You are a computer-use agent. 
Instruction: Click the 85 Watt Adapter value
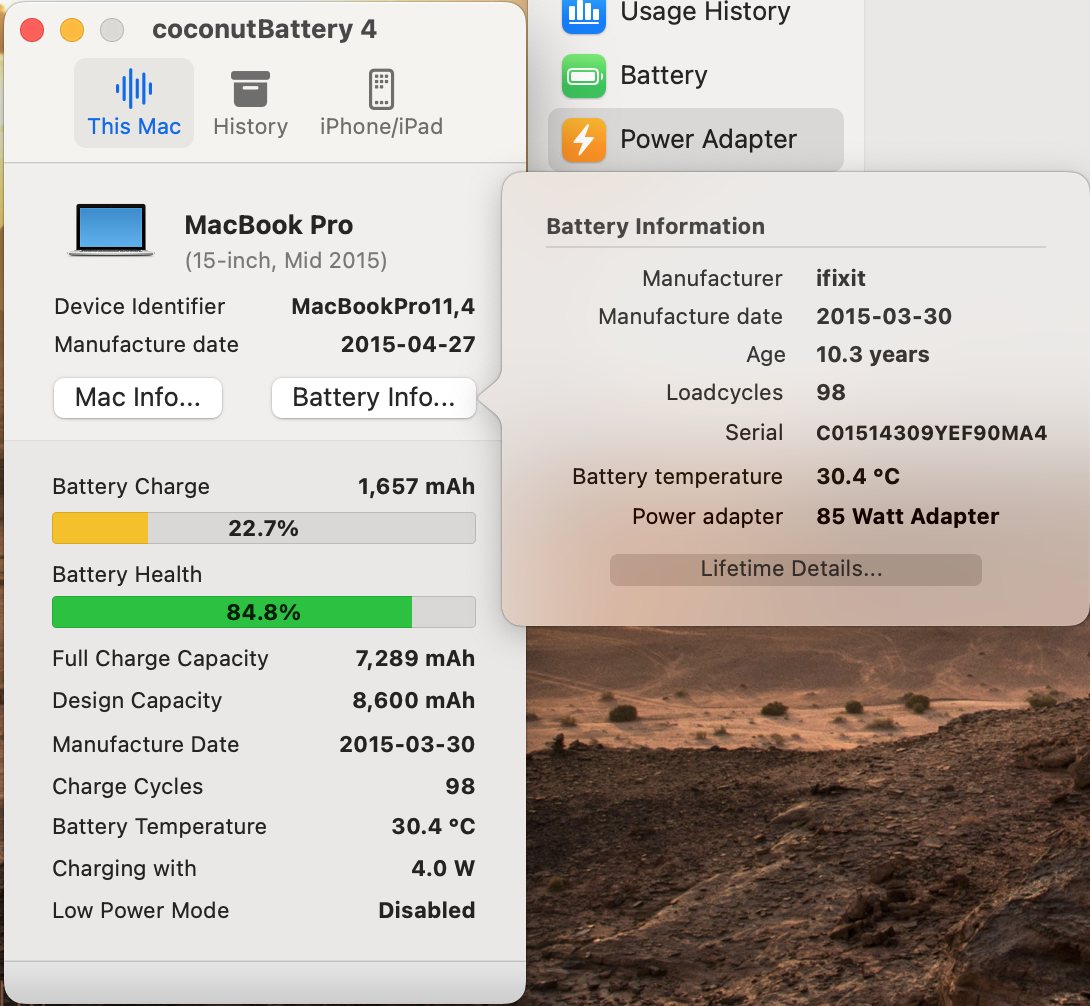point(907,517)
